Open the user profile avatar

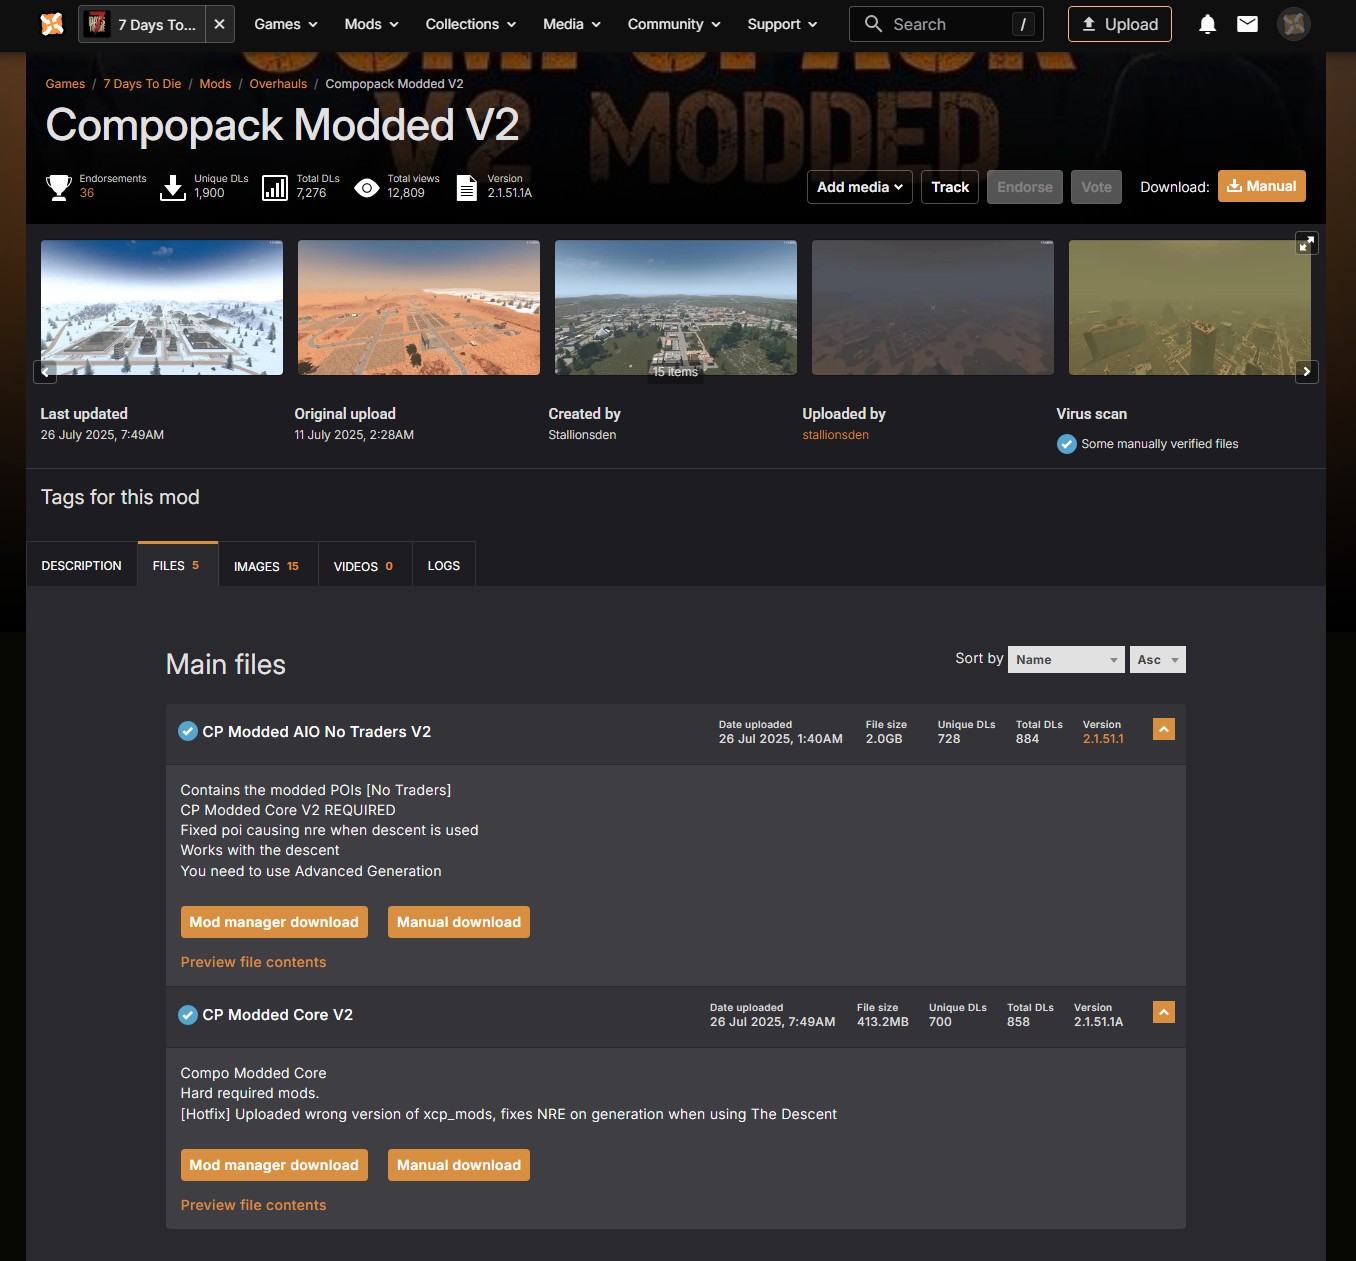[x=1294, y=24]
